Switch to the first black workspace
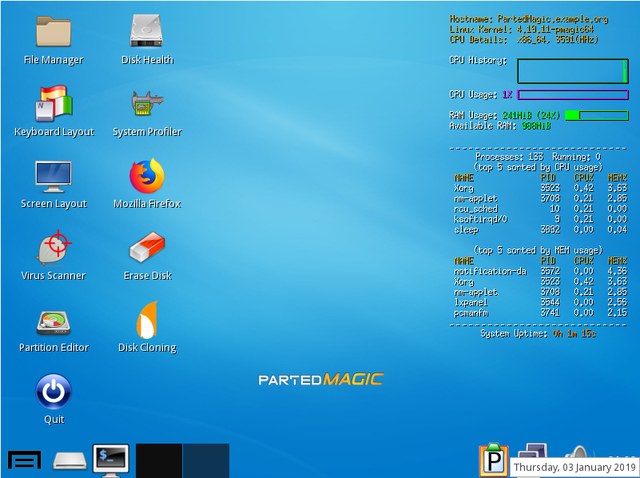 point(158,461)
